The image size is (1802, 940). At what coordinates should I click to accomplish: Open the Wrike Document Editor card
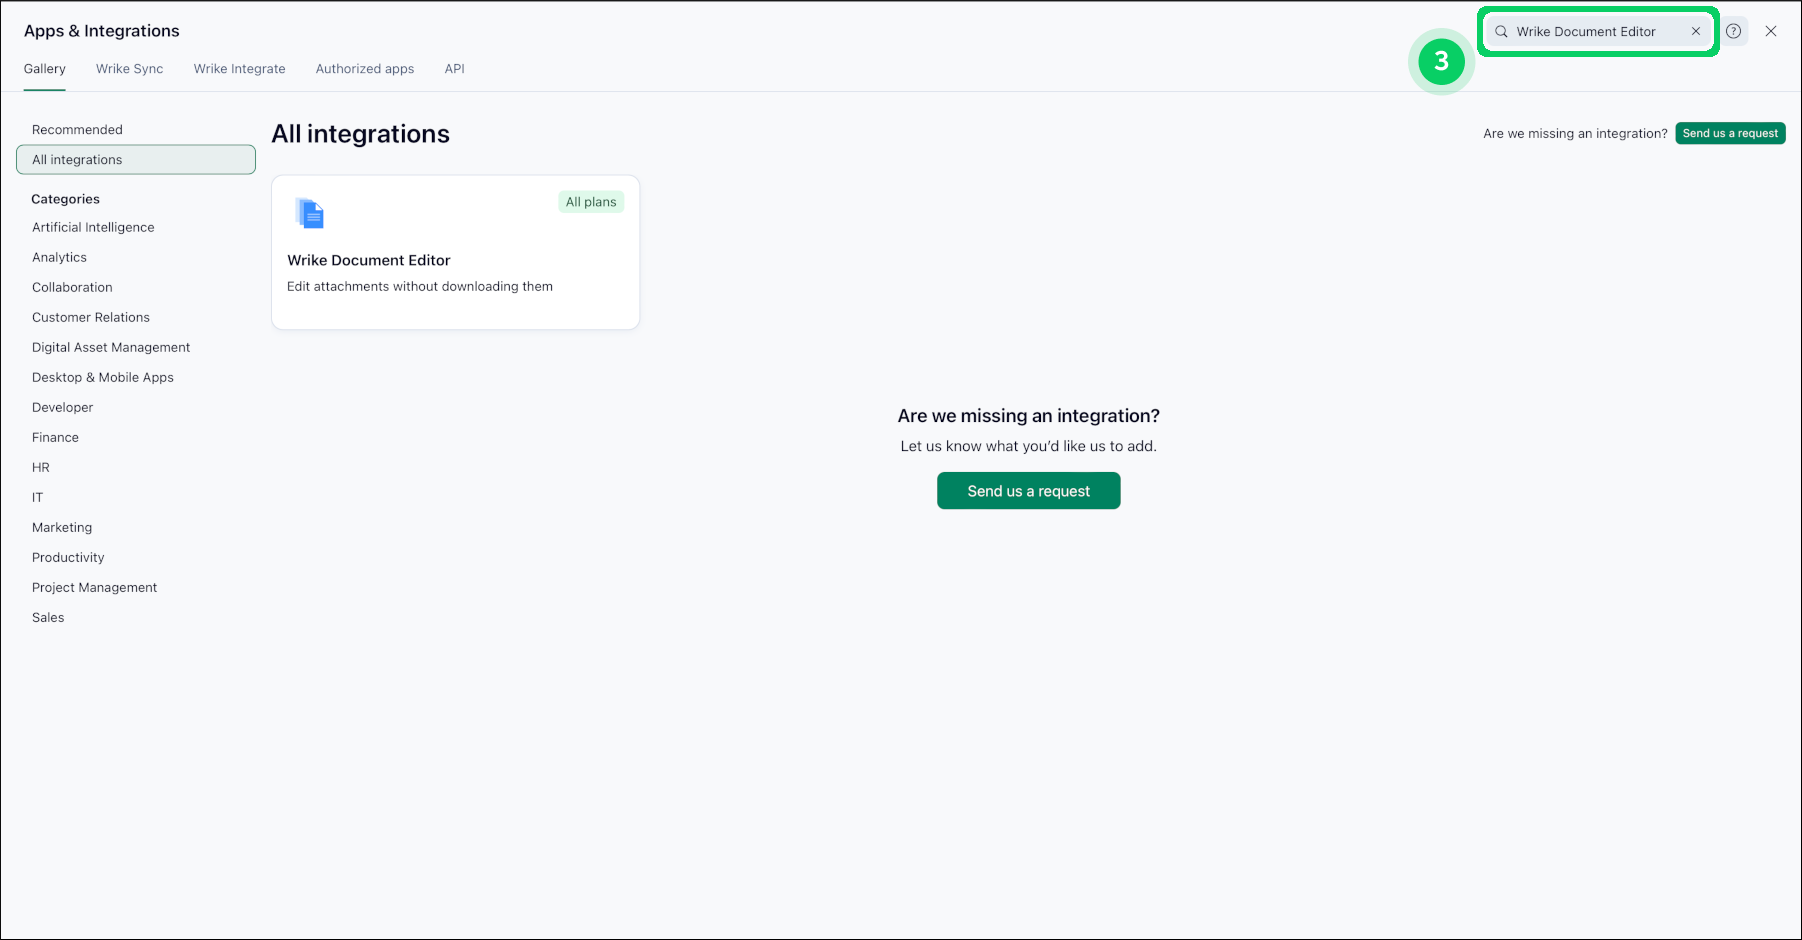[455, 260]
